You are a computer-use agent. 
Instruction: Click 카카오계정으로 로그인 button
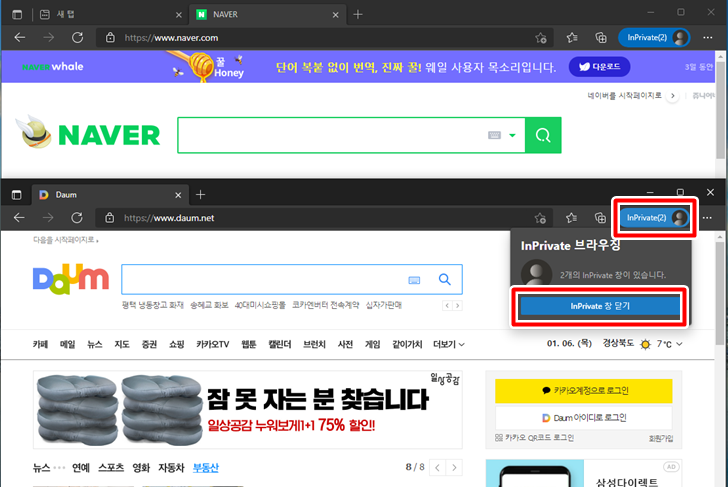(x=584, y=391)
